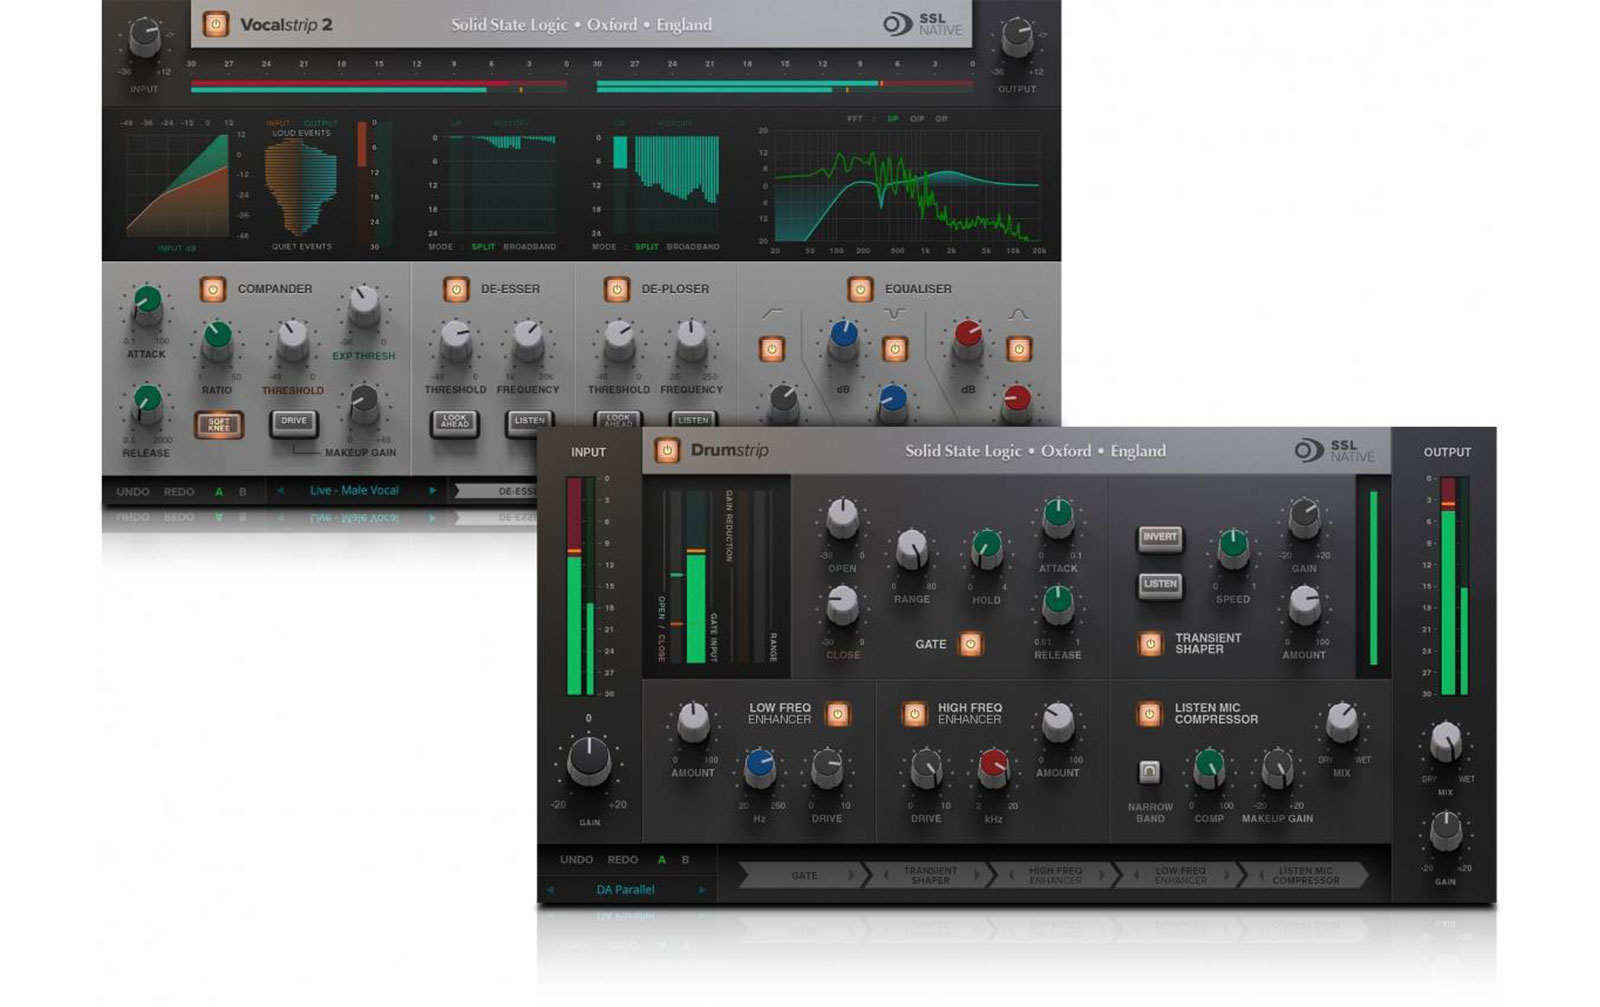Go to next preset after DA Parallel
The height and width of the screenshot is (1007, 1600).
coord(702,889)
